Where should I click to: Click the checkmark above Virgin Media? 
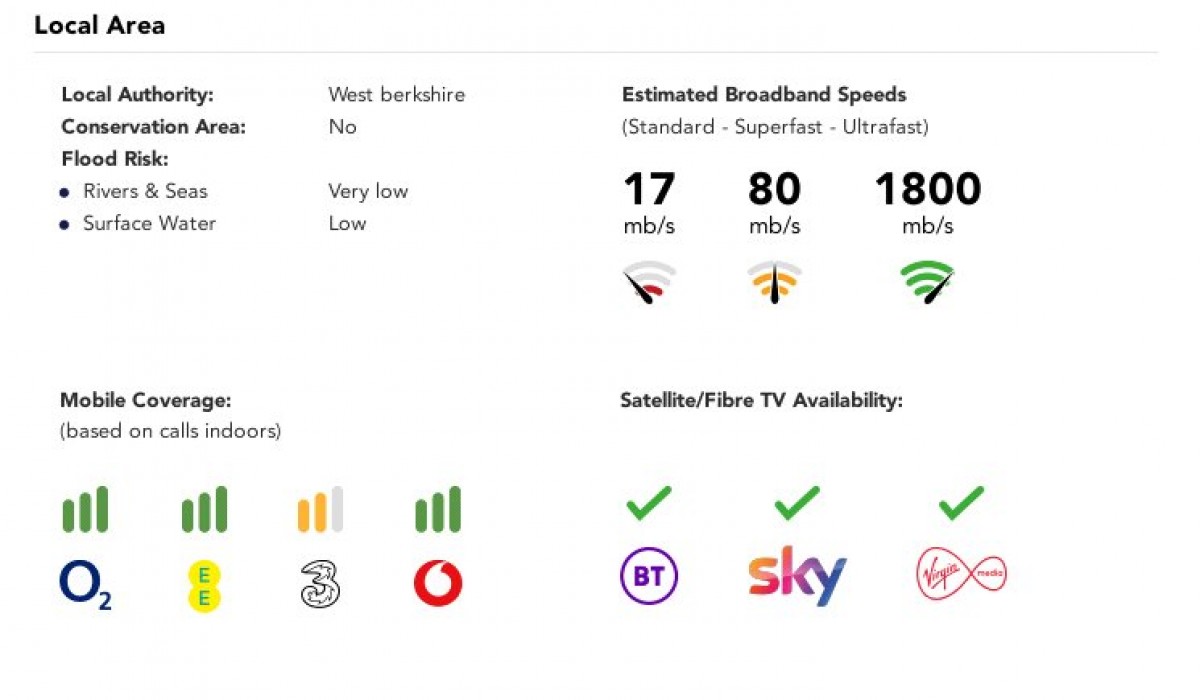961,503
